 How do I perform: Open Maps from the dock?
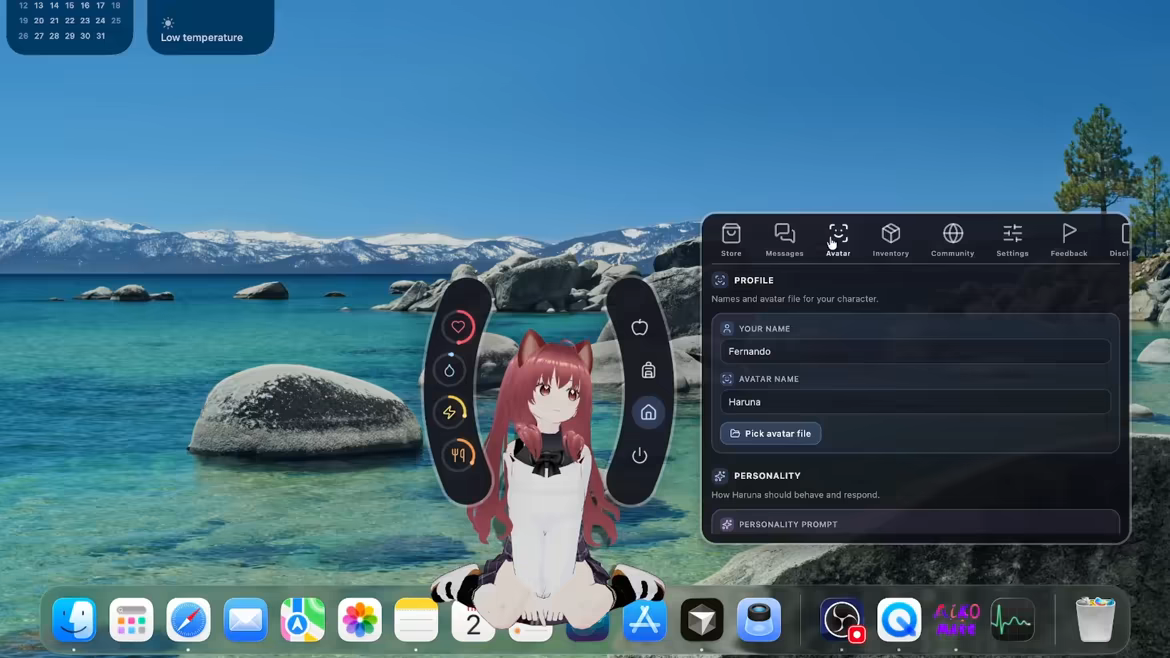(302, 619)
